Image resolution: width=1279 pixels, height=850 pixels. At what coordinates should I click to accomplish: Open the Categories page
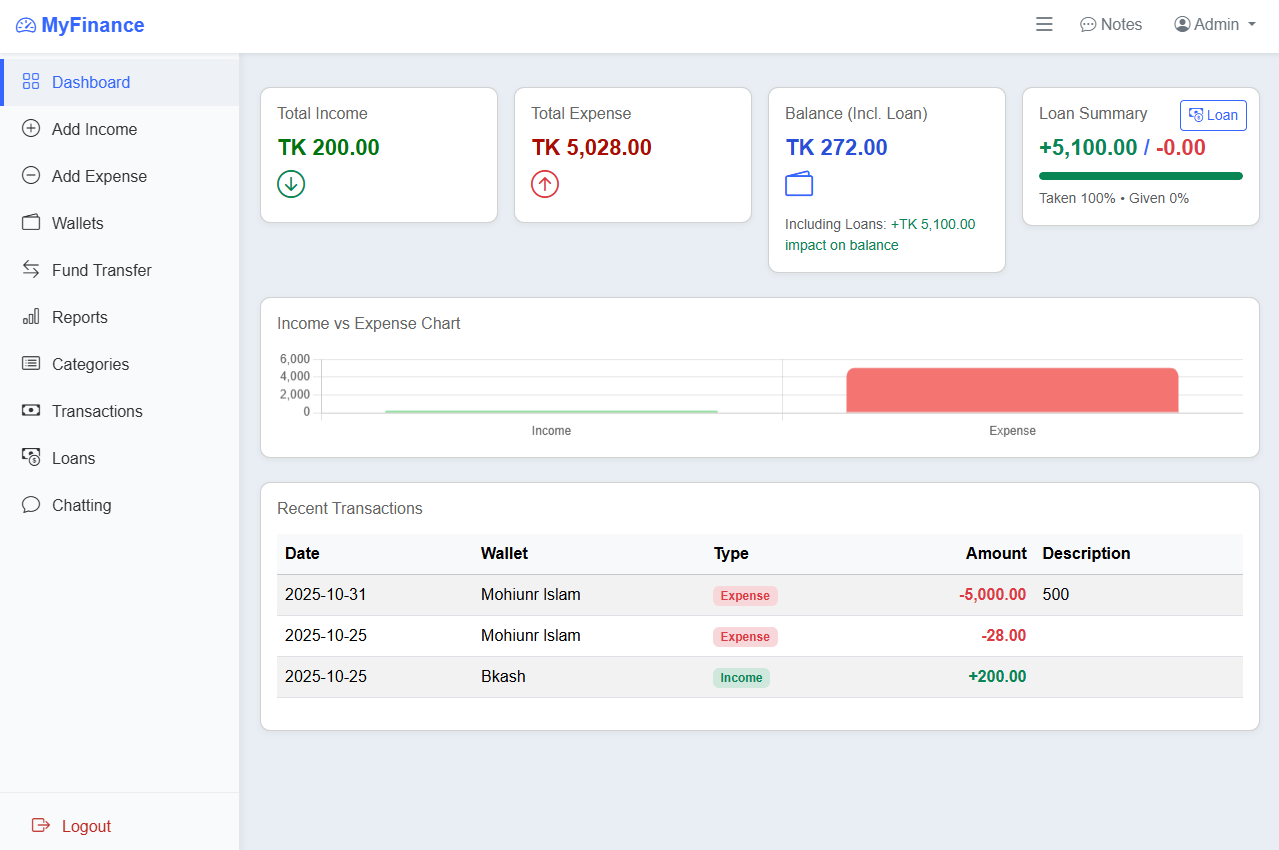click(90, 364)
